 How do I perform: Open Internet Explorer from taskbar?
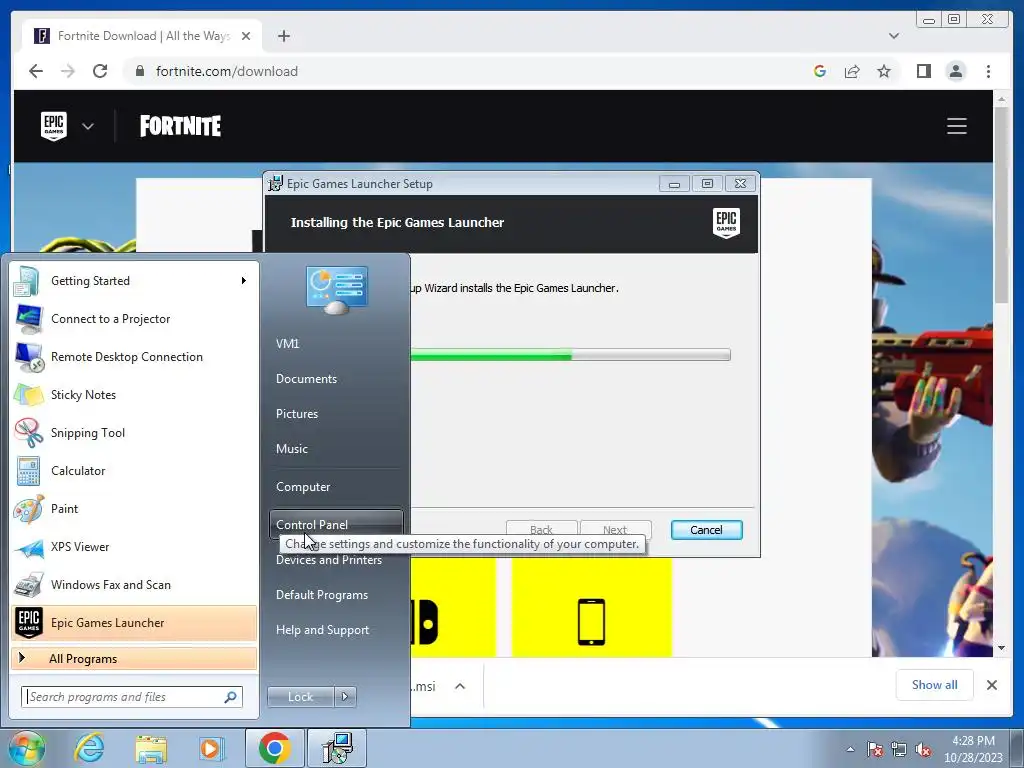tap(89, 748)
